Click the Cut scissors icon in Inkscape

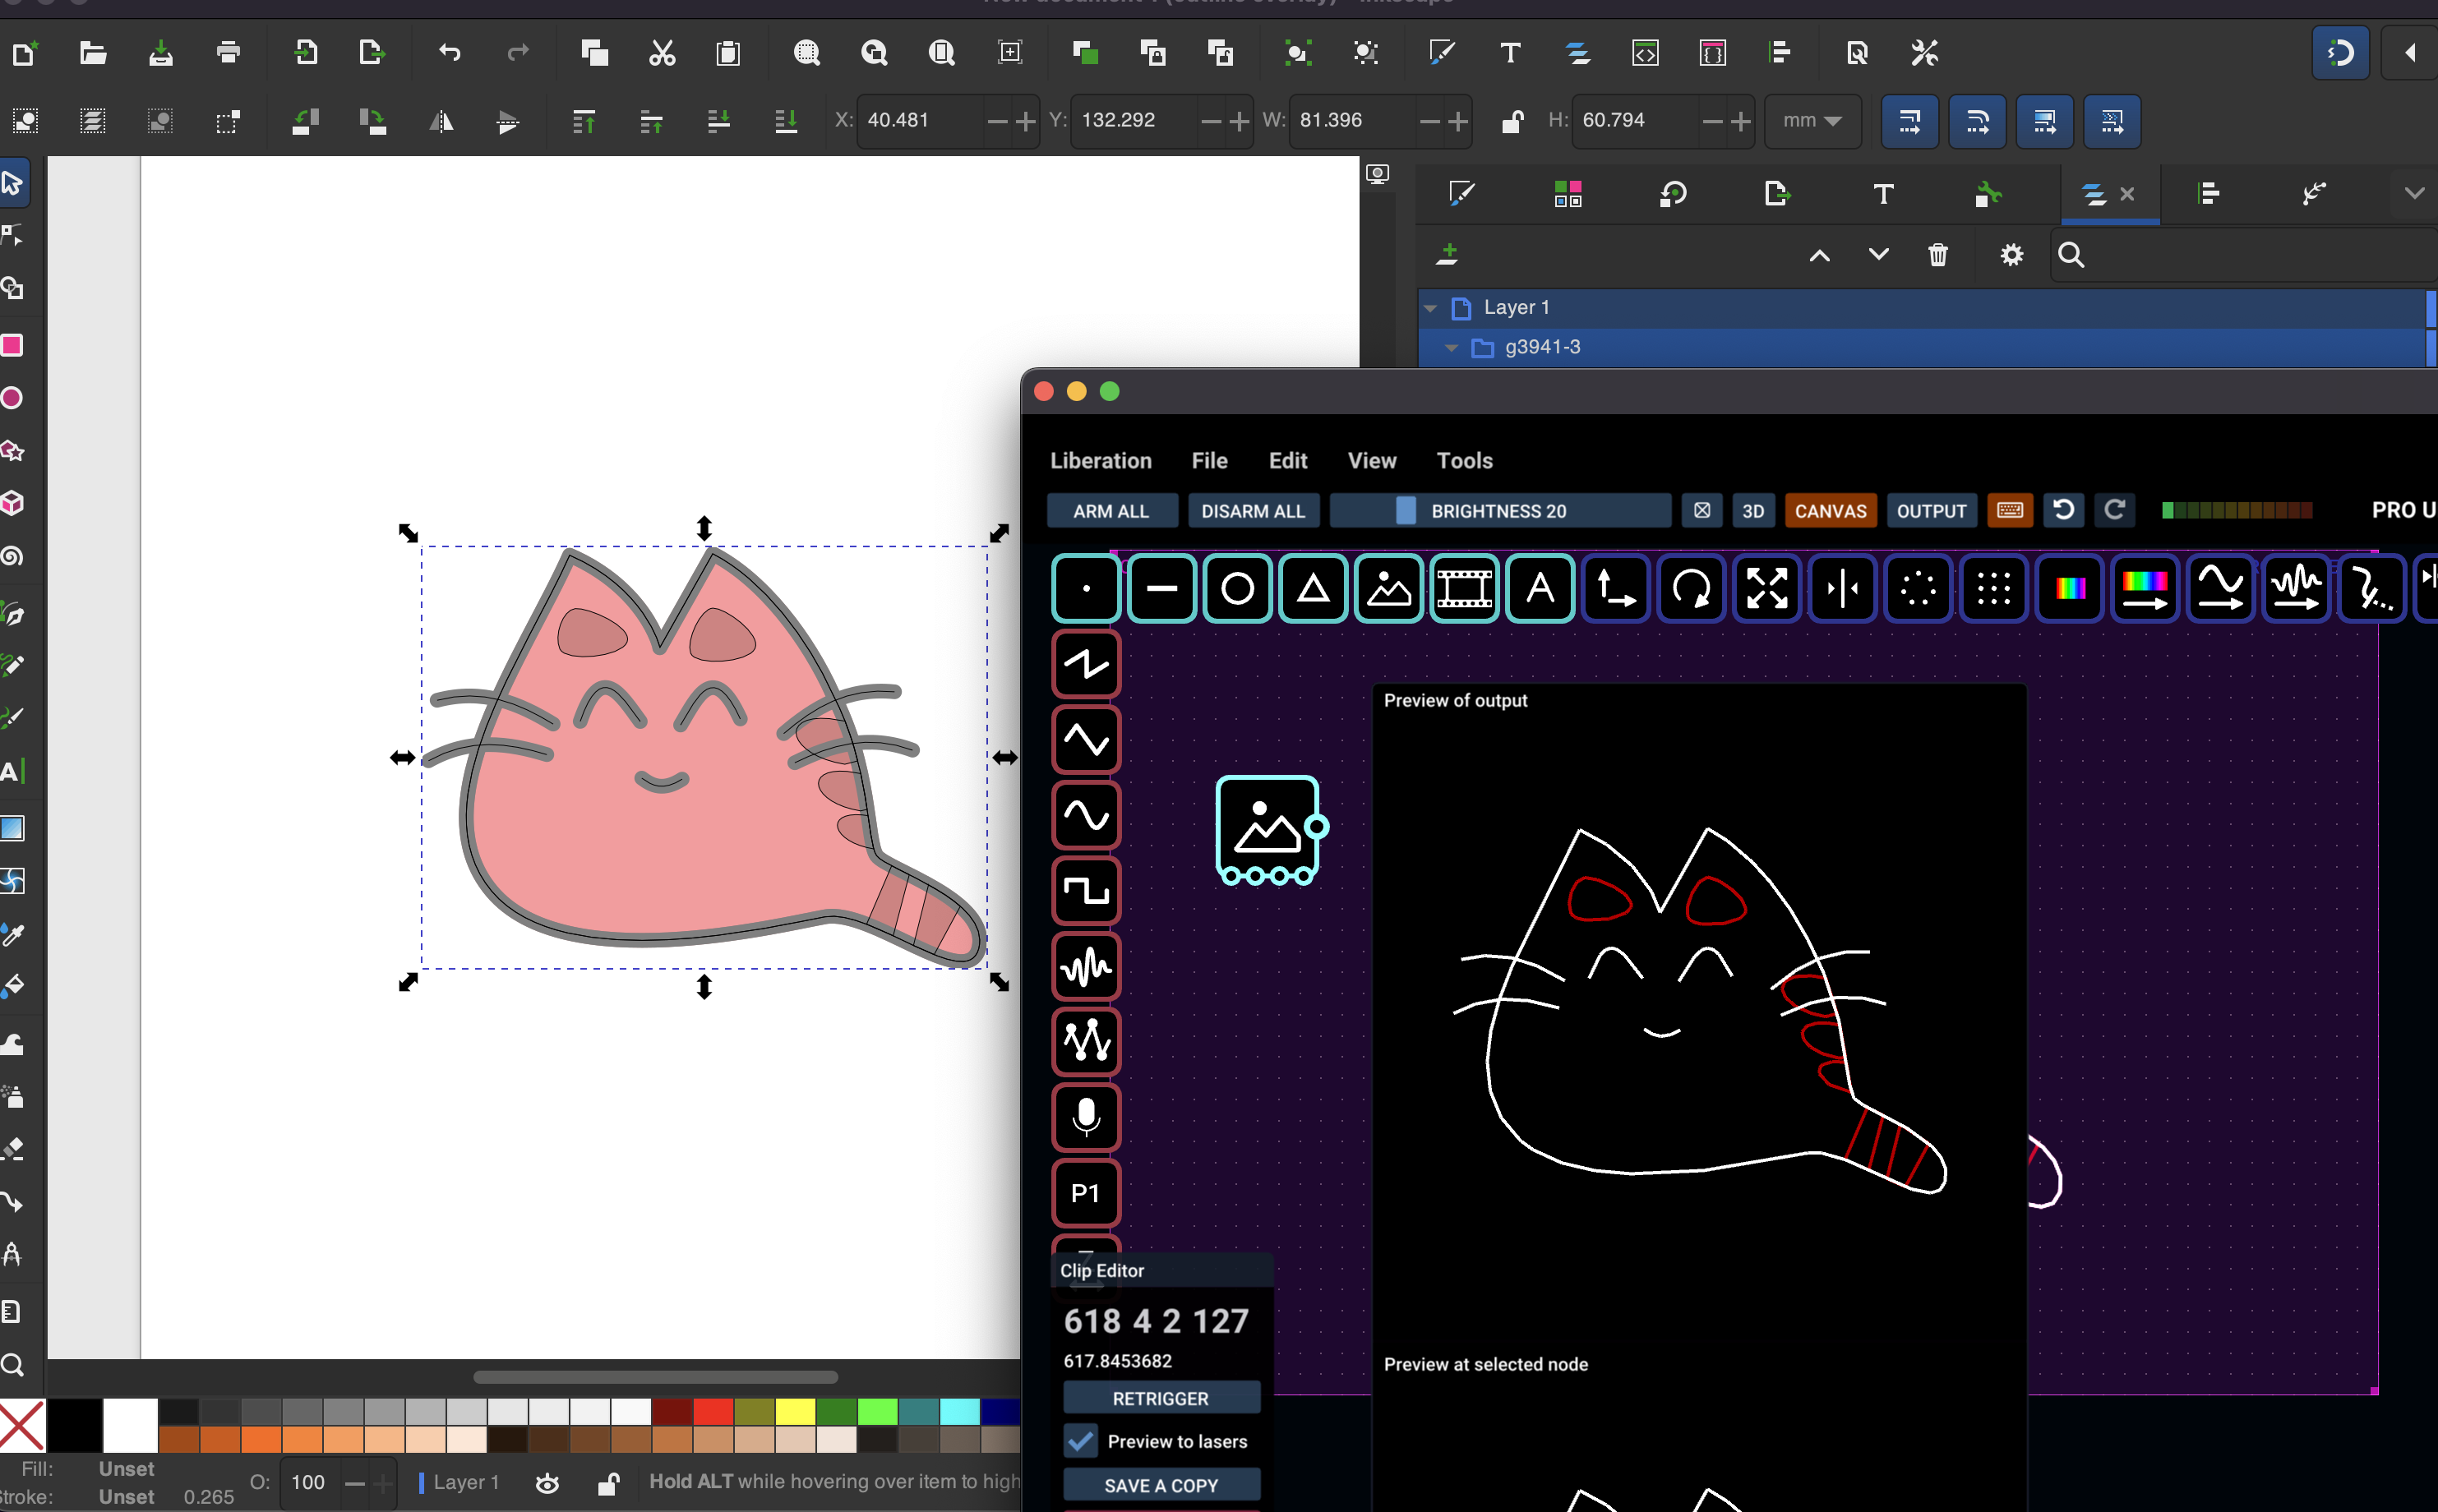click(662, 53)
